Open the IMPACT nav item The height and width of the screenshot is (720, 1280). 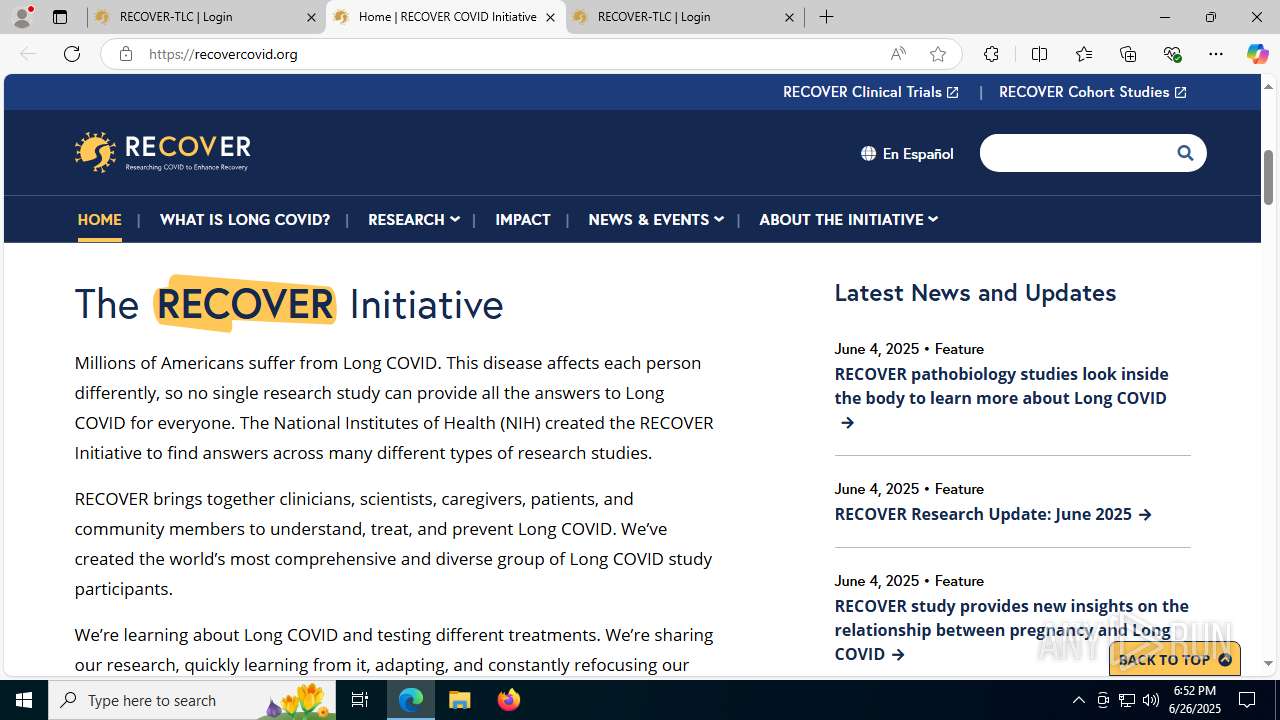pos(523,219)
